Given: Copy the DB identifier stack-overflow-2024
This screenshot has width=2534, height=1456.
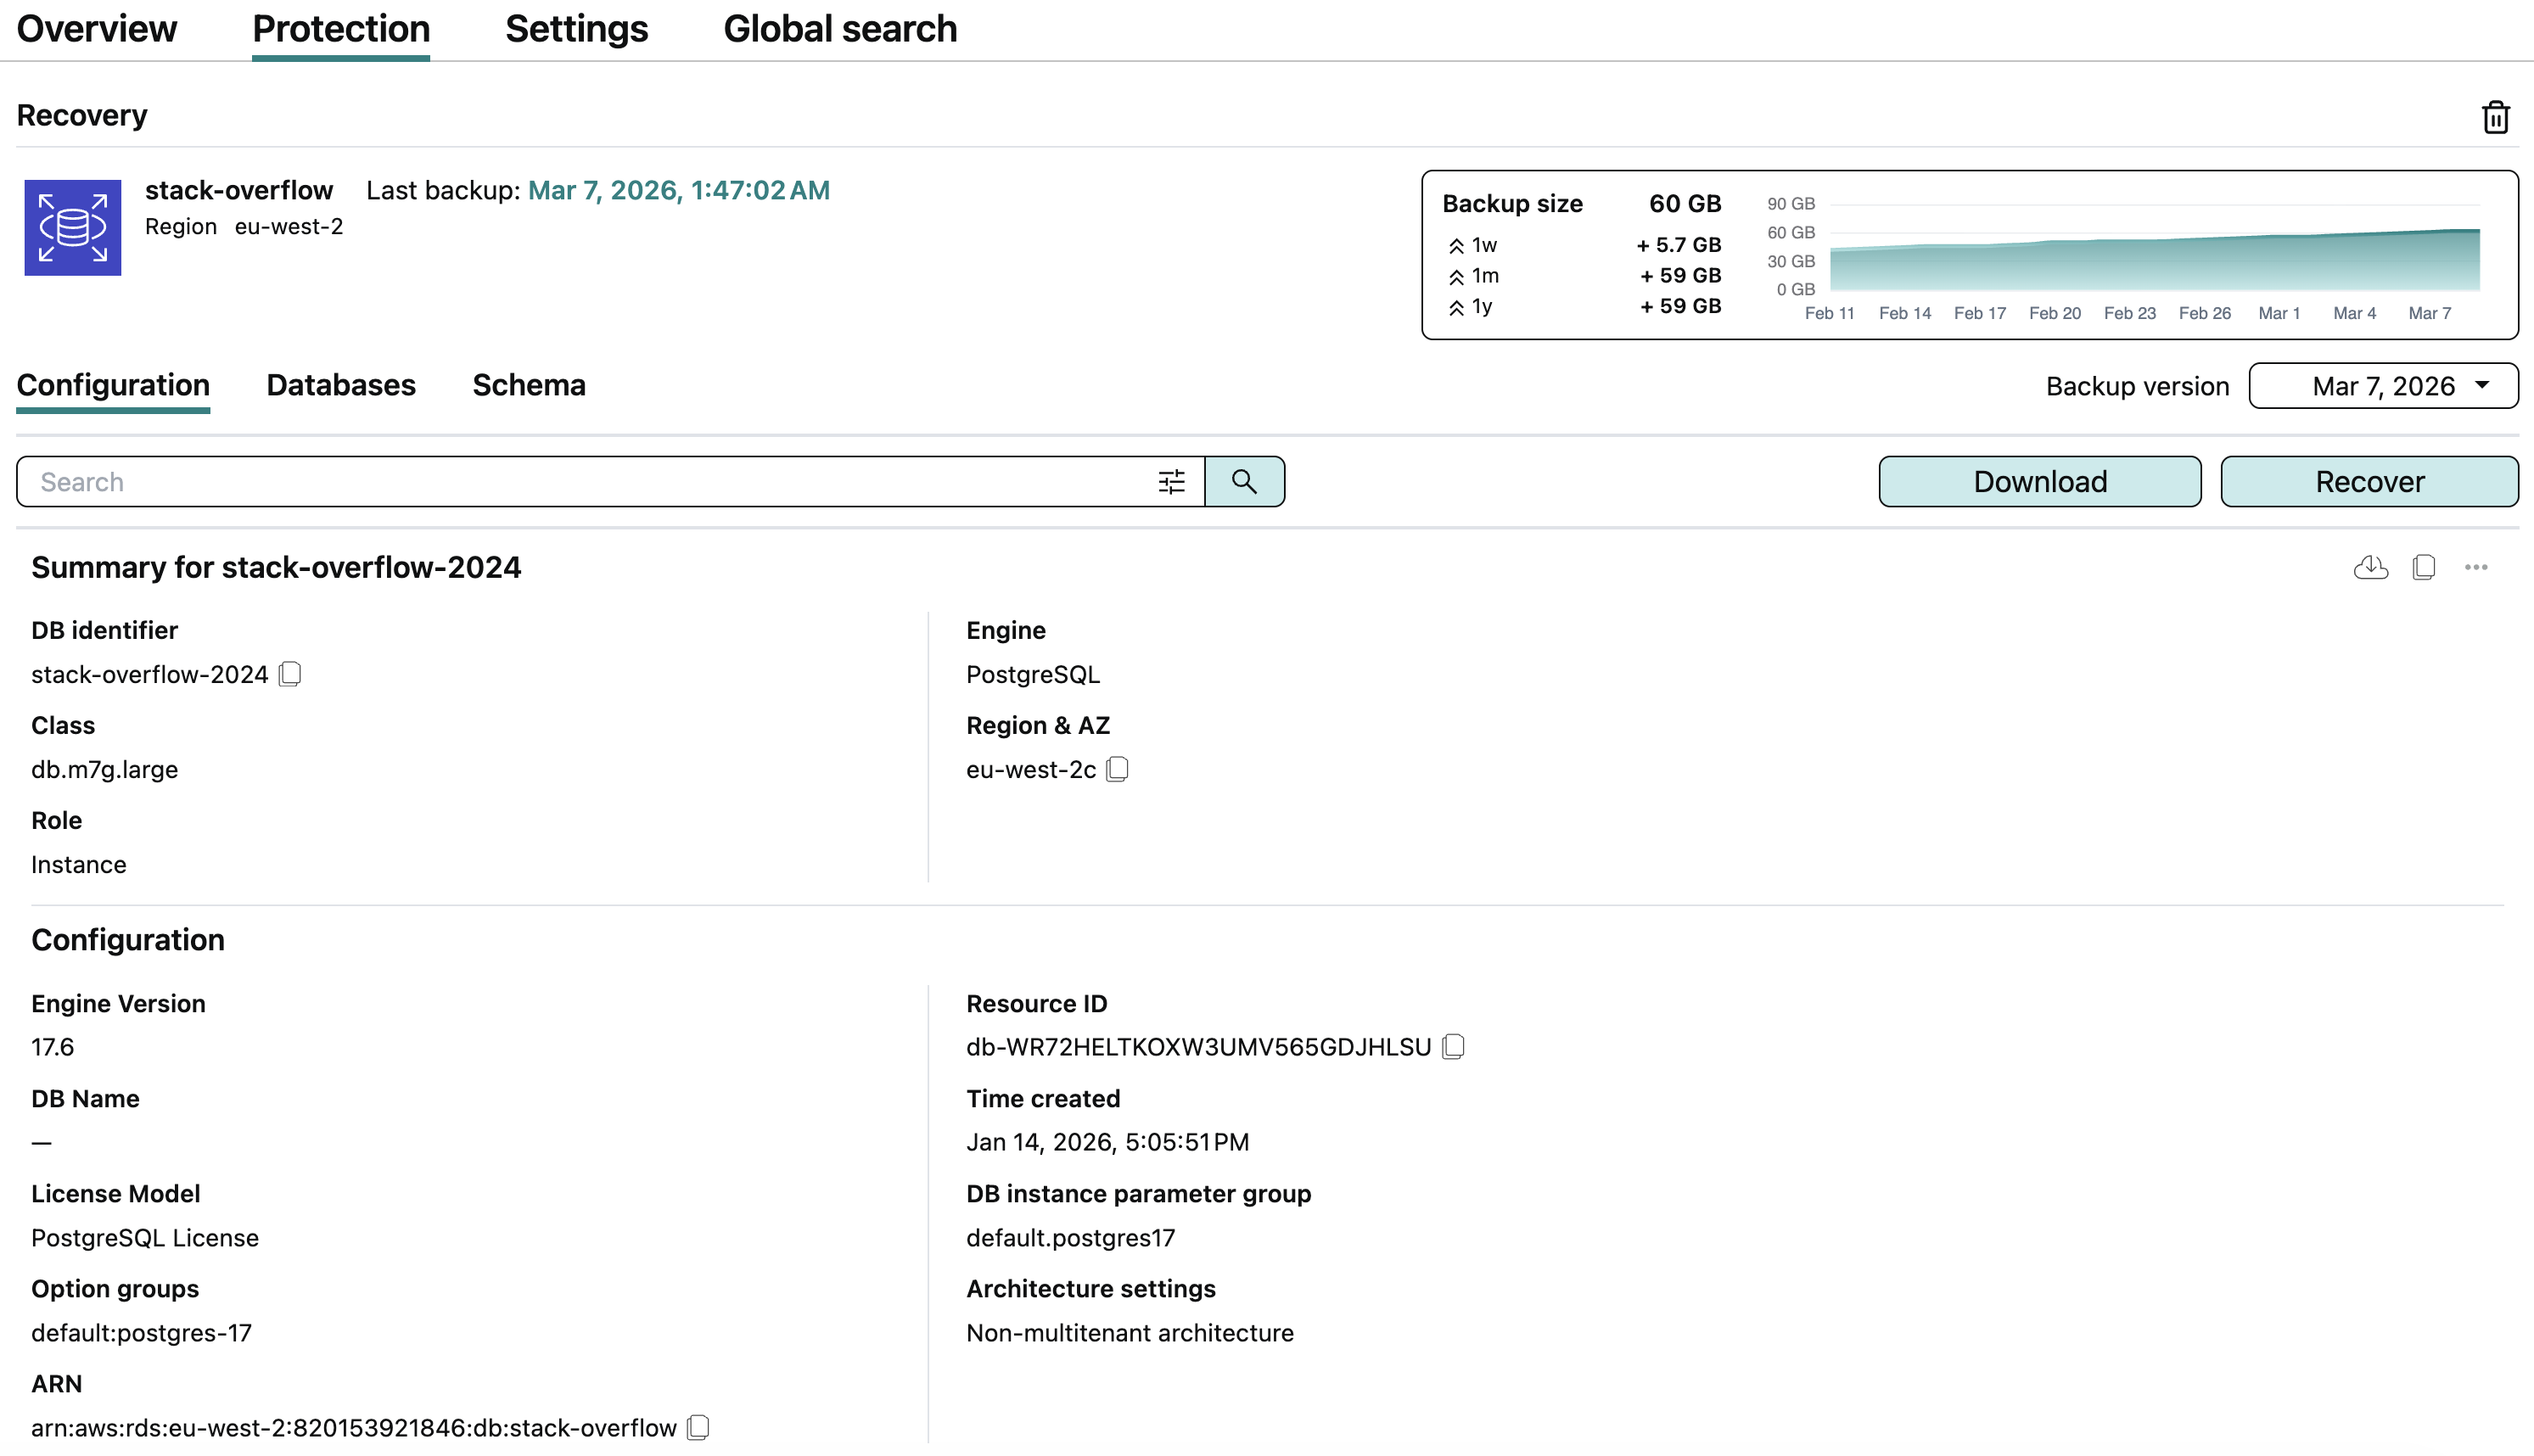Looking at the screenshot, I should pyautogui.click(x=290, y=674).
